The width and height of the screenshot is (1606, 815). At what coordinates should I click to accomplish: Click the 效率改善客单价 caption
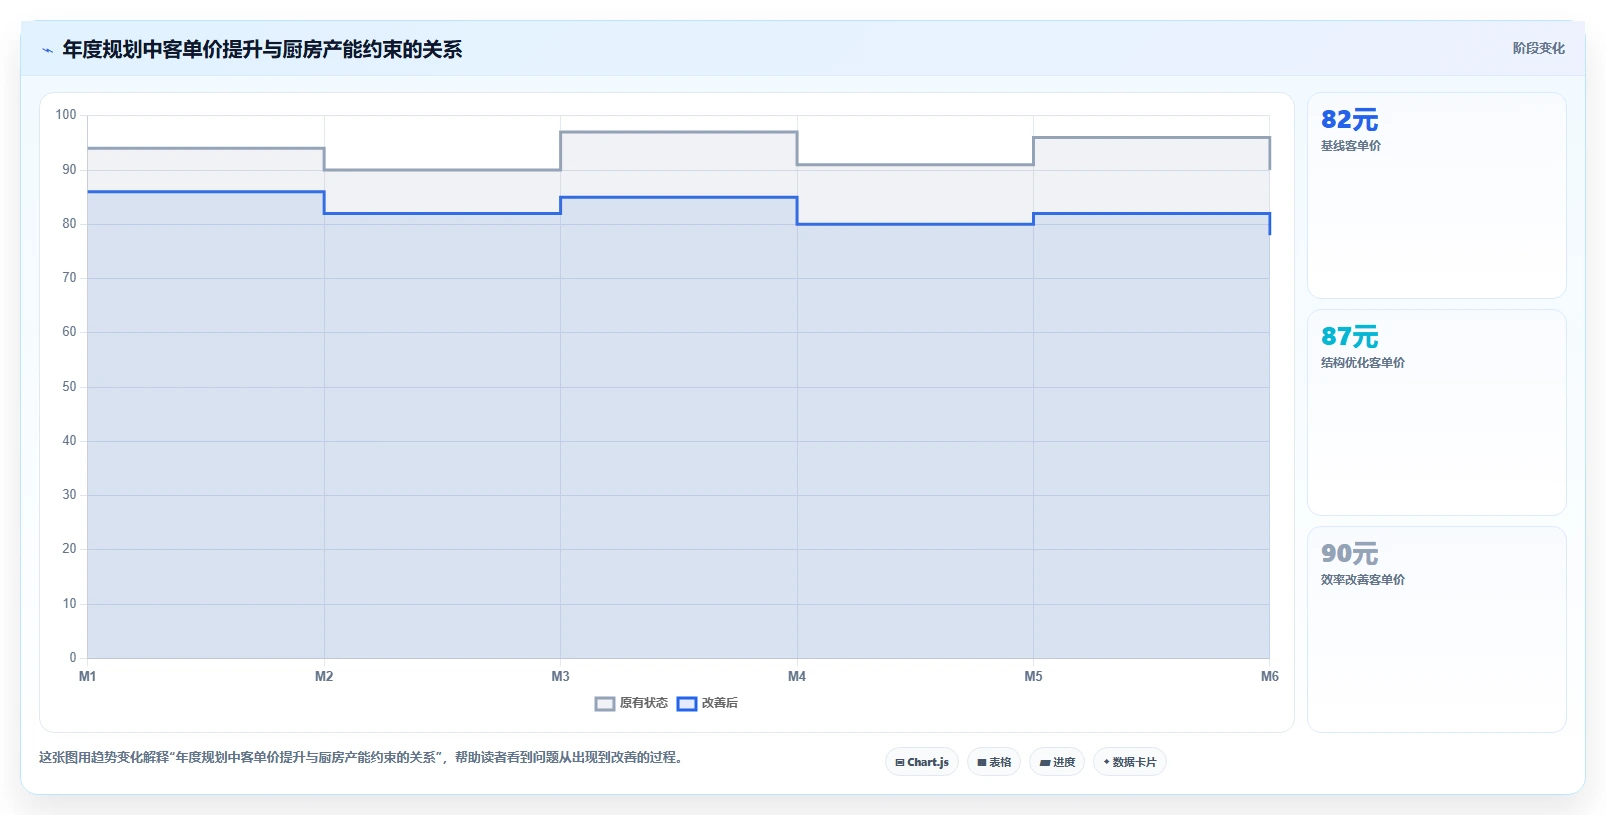(1363, 580)
